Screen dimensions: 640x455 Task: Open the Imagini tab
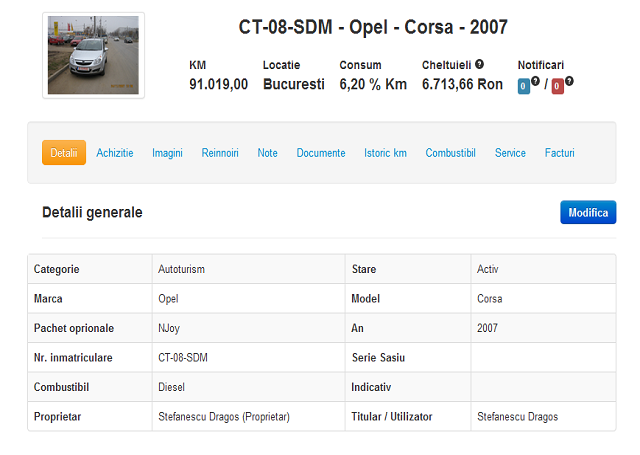(x=167, y=153)
